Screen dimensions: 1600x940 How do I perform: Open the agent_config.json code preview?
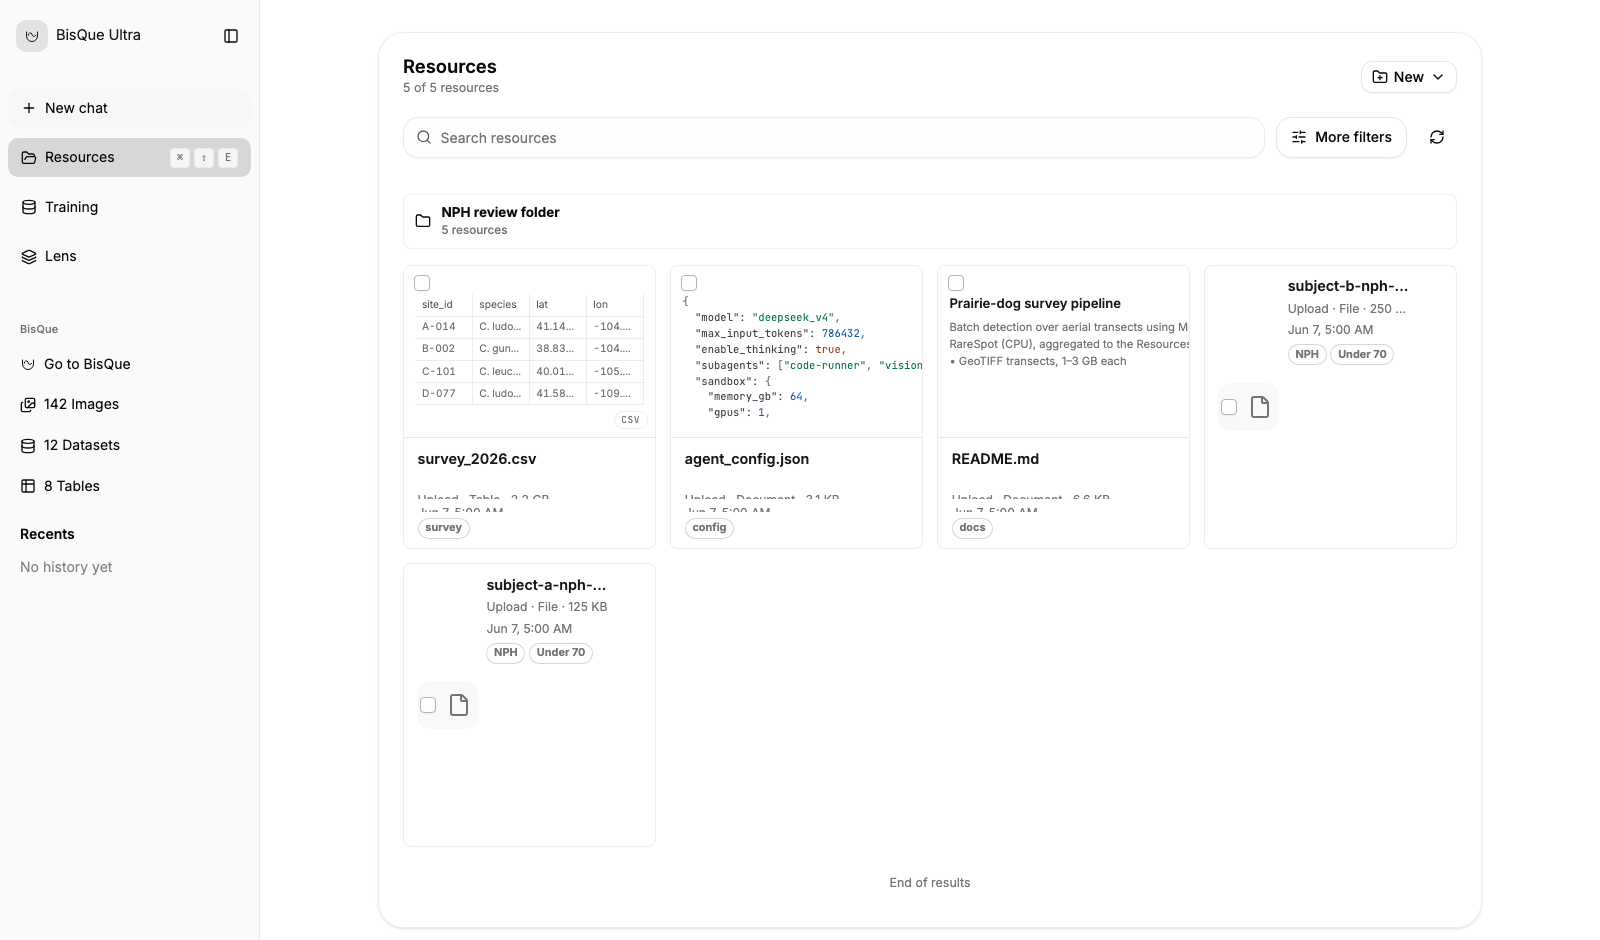[x=796, y=352]
